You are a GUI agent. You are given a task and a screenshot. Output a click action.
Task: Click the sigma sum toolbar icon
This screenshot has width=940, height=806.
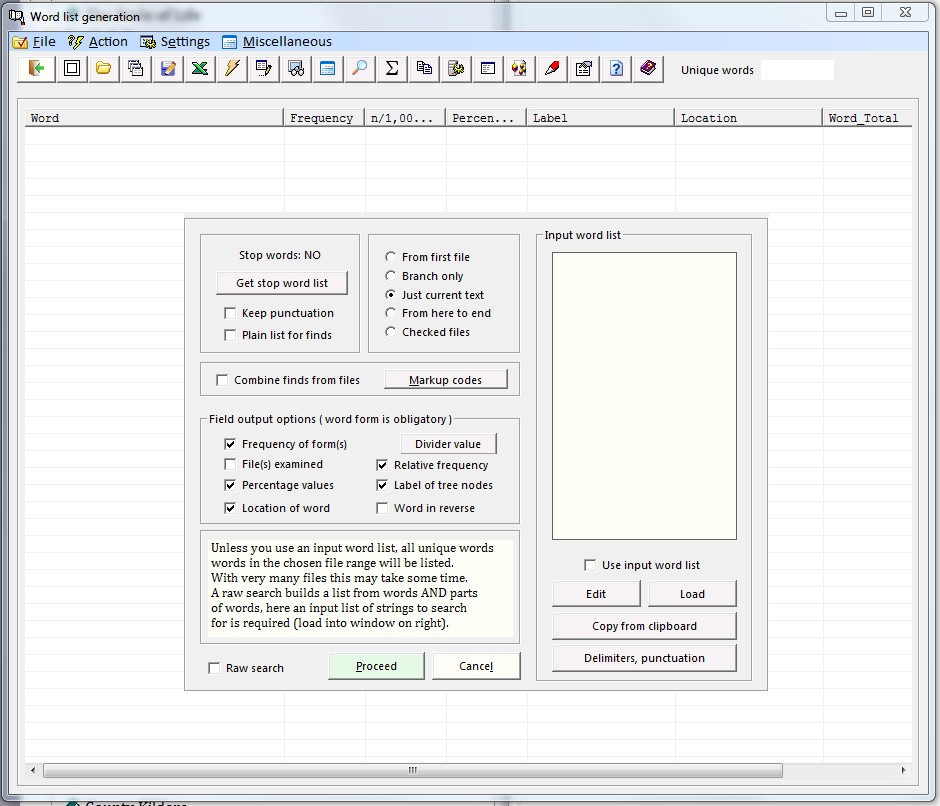(392, 69)
